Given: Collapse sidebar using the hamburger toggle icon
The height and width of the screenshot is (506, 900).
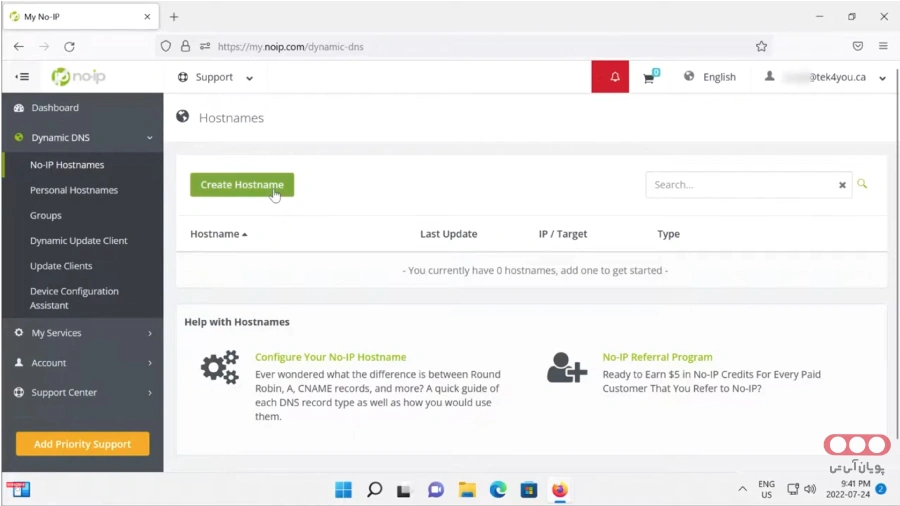Looking at the screenshot, I should pyautogui.click(x=22, y=77).
